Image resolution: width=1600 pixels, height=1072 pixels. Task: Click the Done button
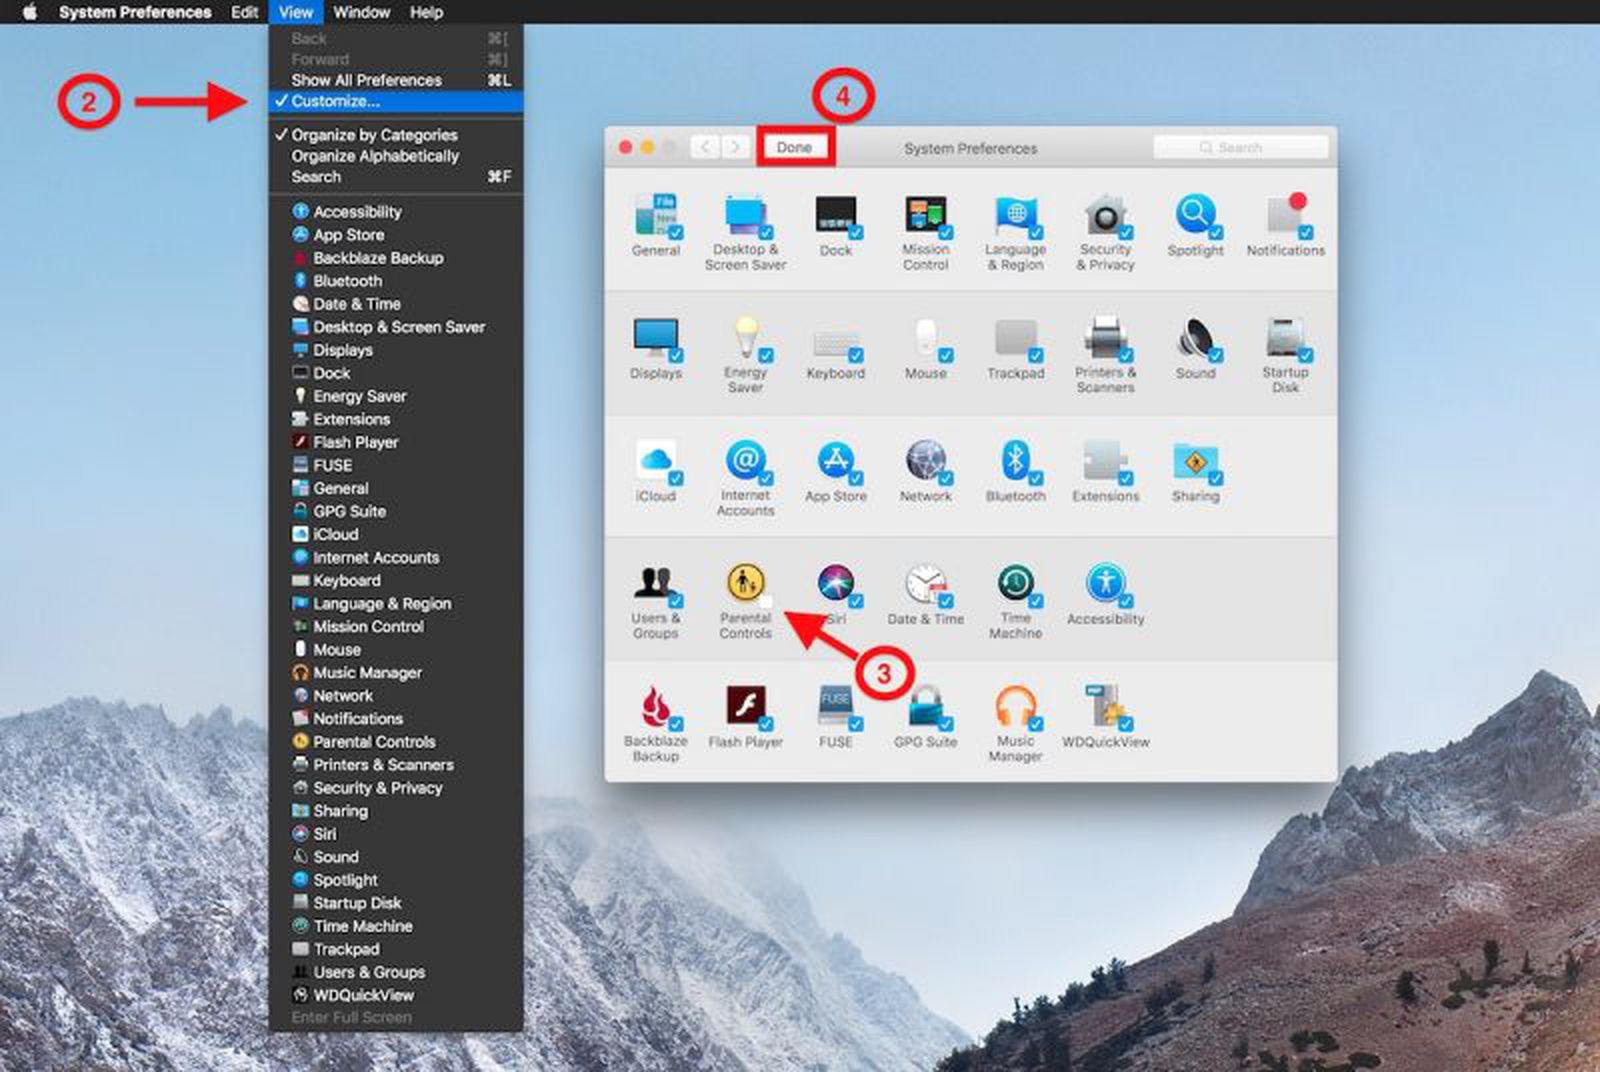(x=795, y=146)
